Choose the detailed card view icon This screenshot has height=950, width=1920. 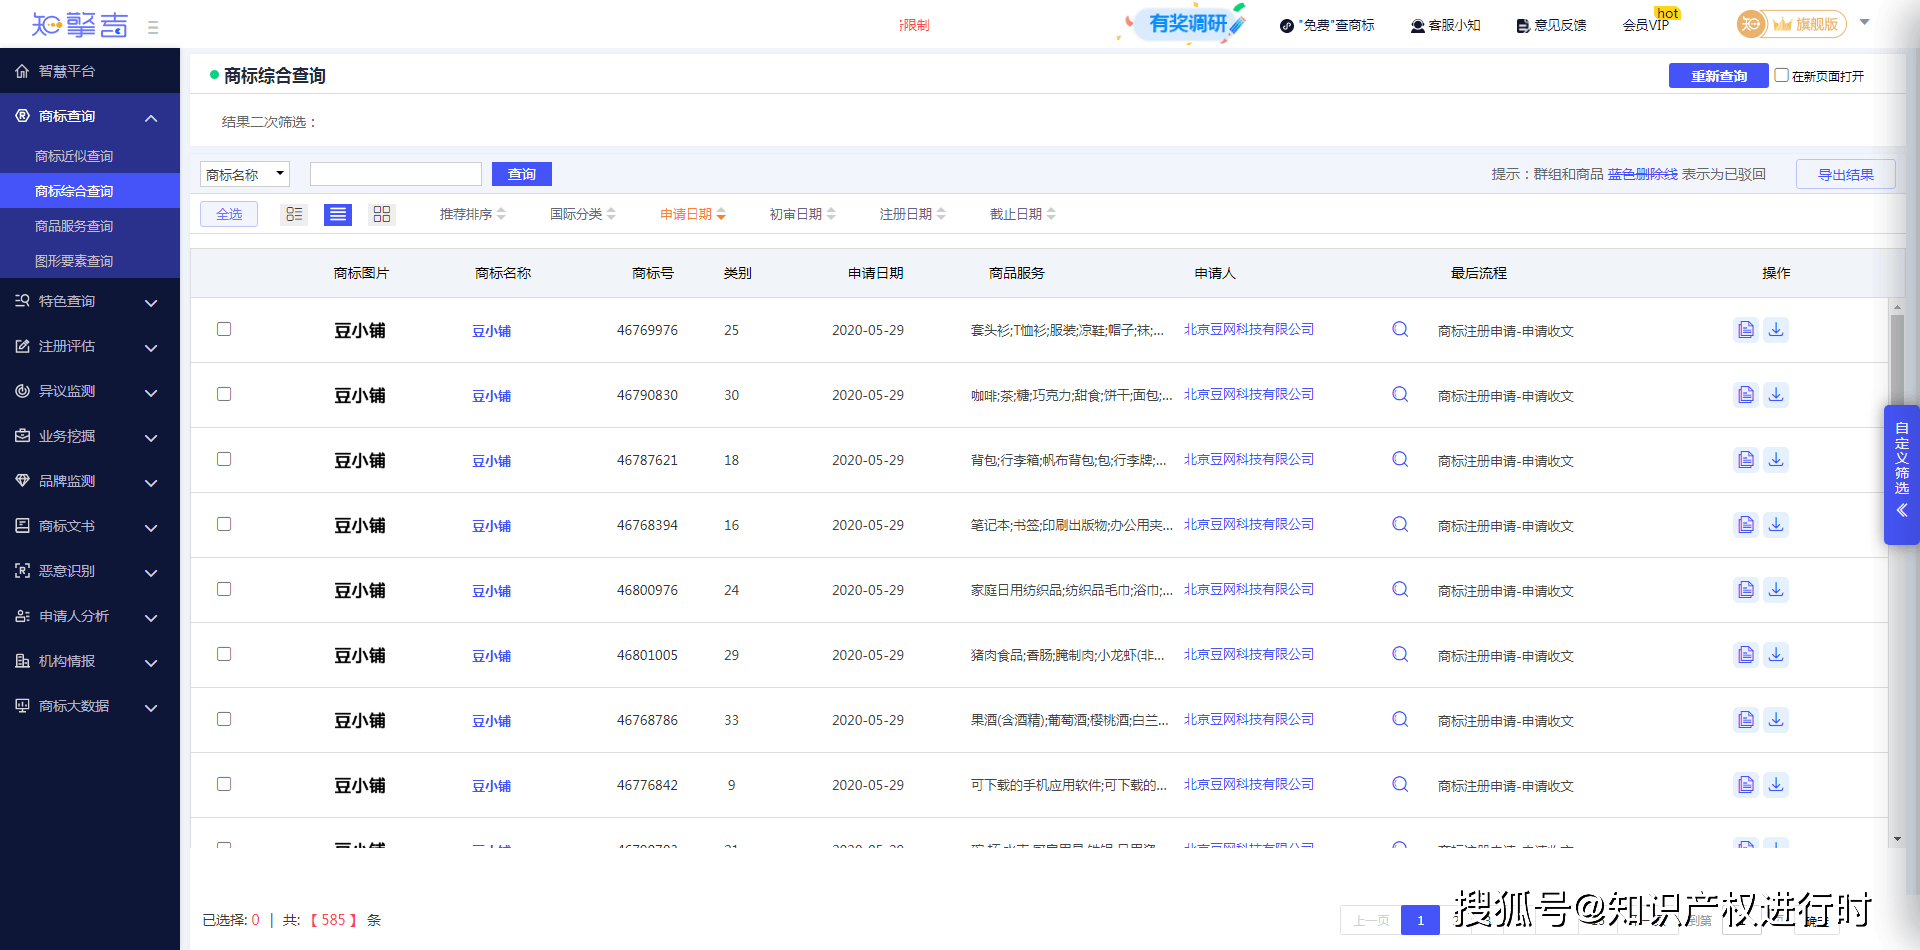[x=294, y=214]
